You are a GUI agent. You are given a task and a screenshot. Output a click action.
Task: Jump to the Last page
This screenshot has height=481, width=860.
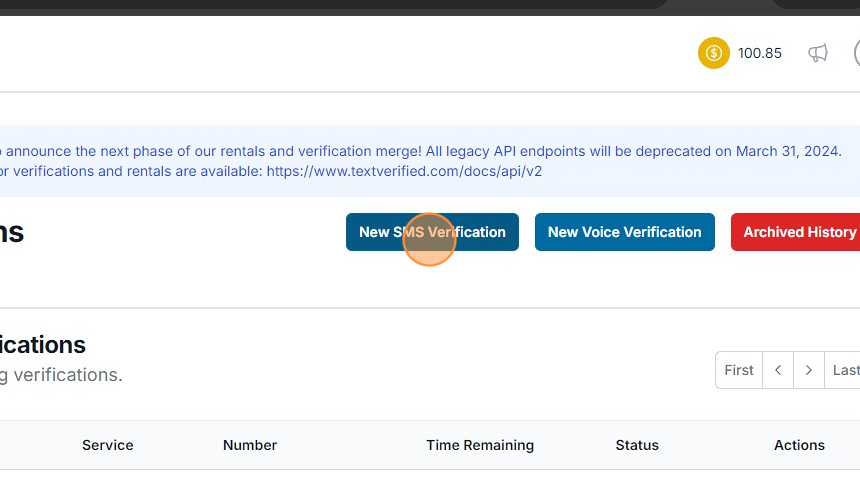coord(845,370)
